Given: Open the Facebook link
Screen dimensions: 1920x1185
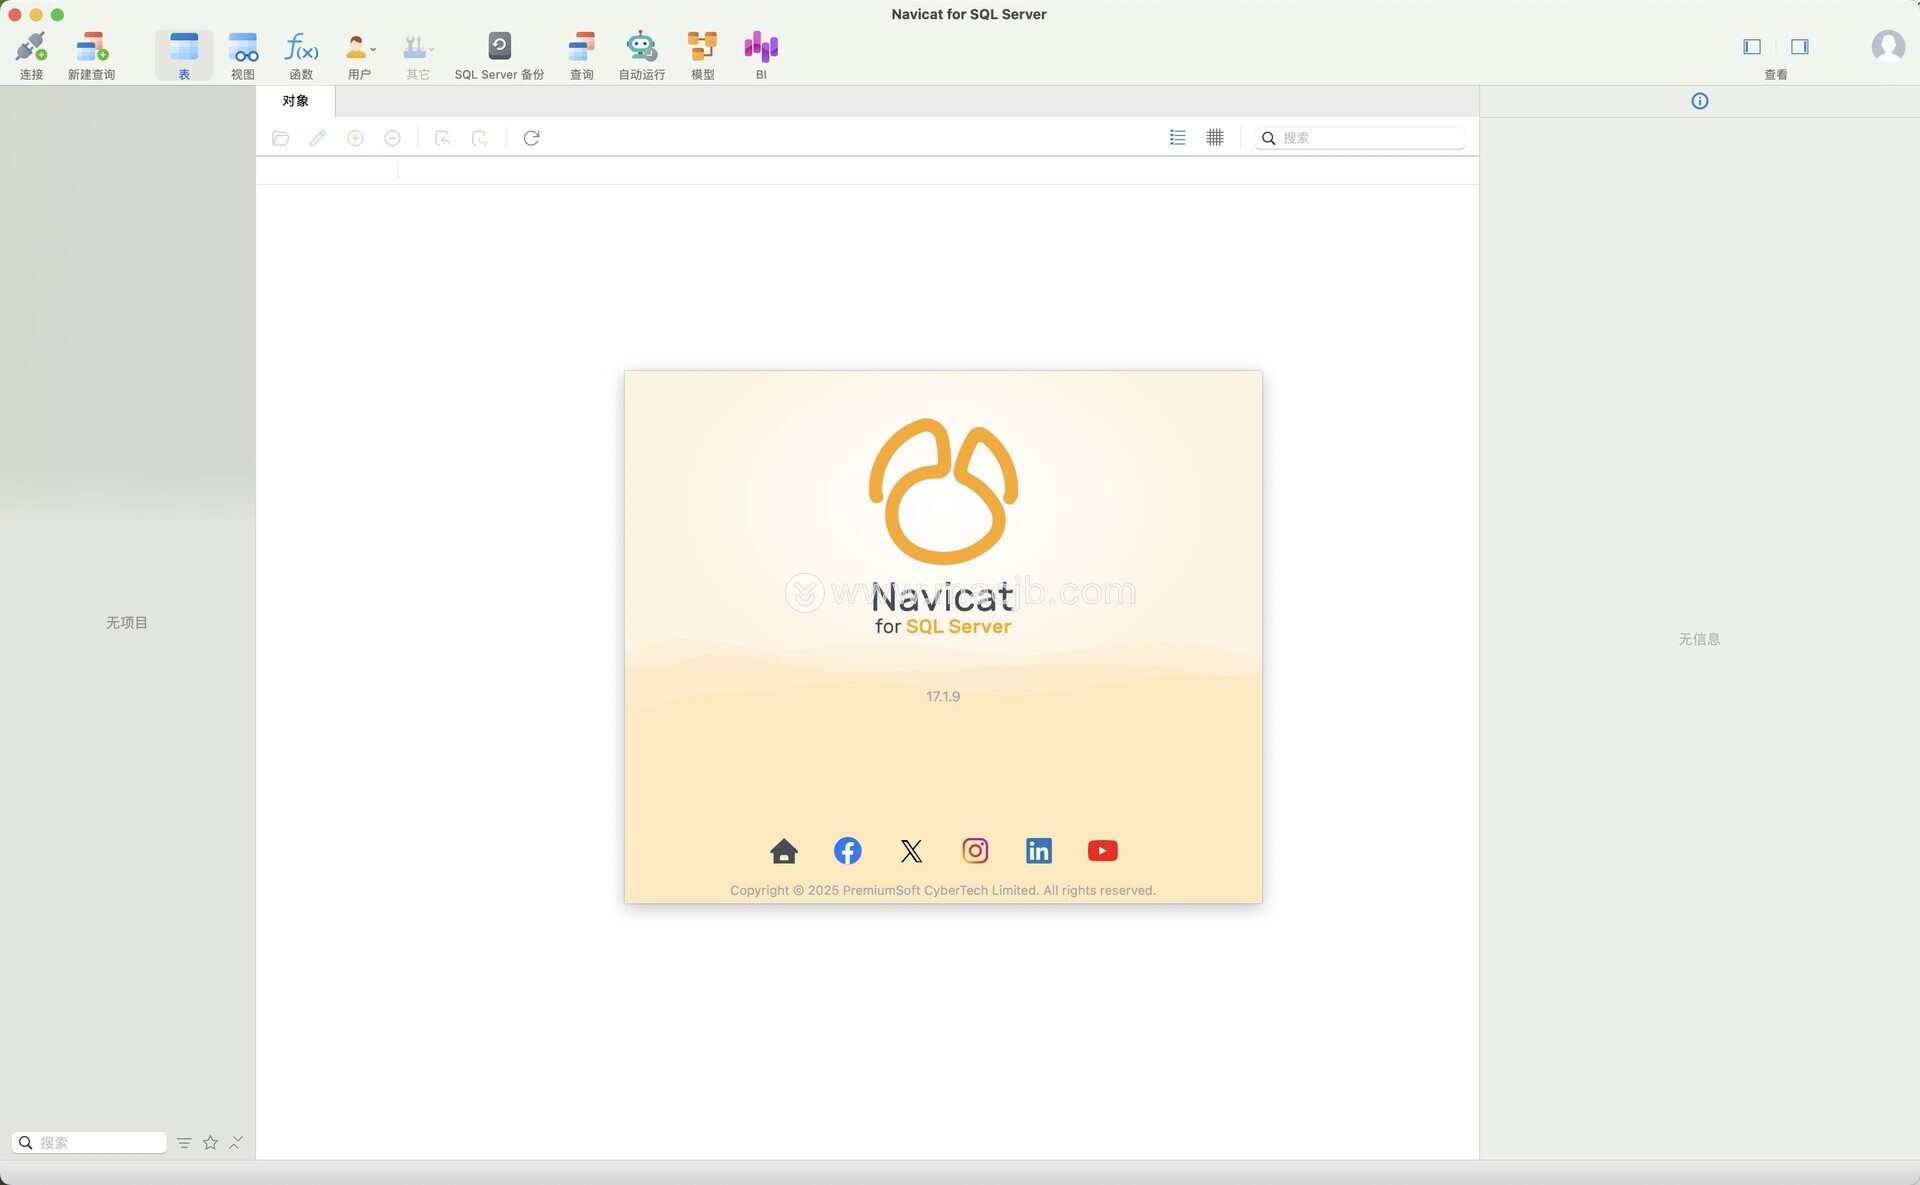Looking at the screenshot, I should [848, 851].
